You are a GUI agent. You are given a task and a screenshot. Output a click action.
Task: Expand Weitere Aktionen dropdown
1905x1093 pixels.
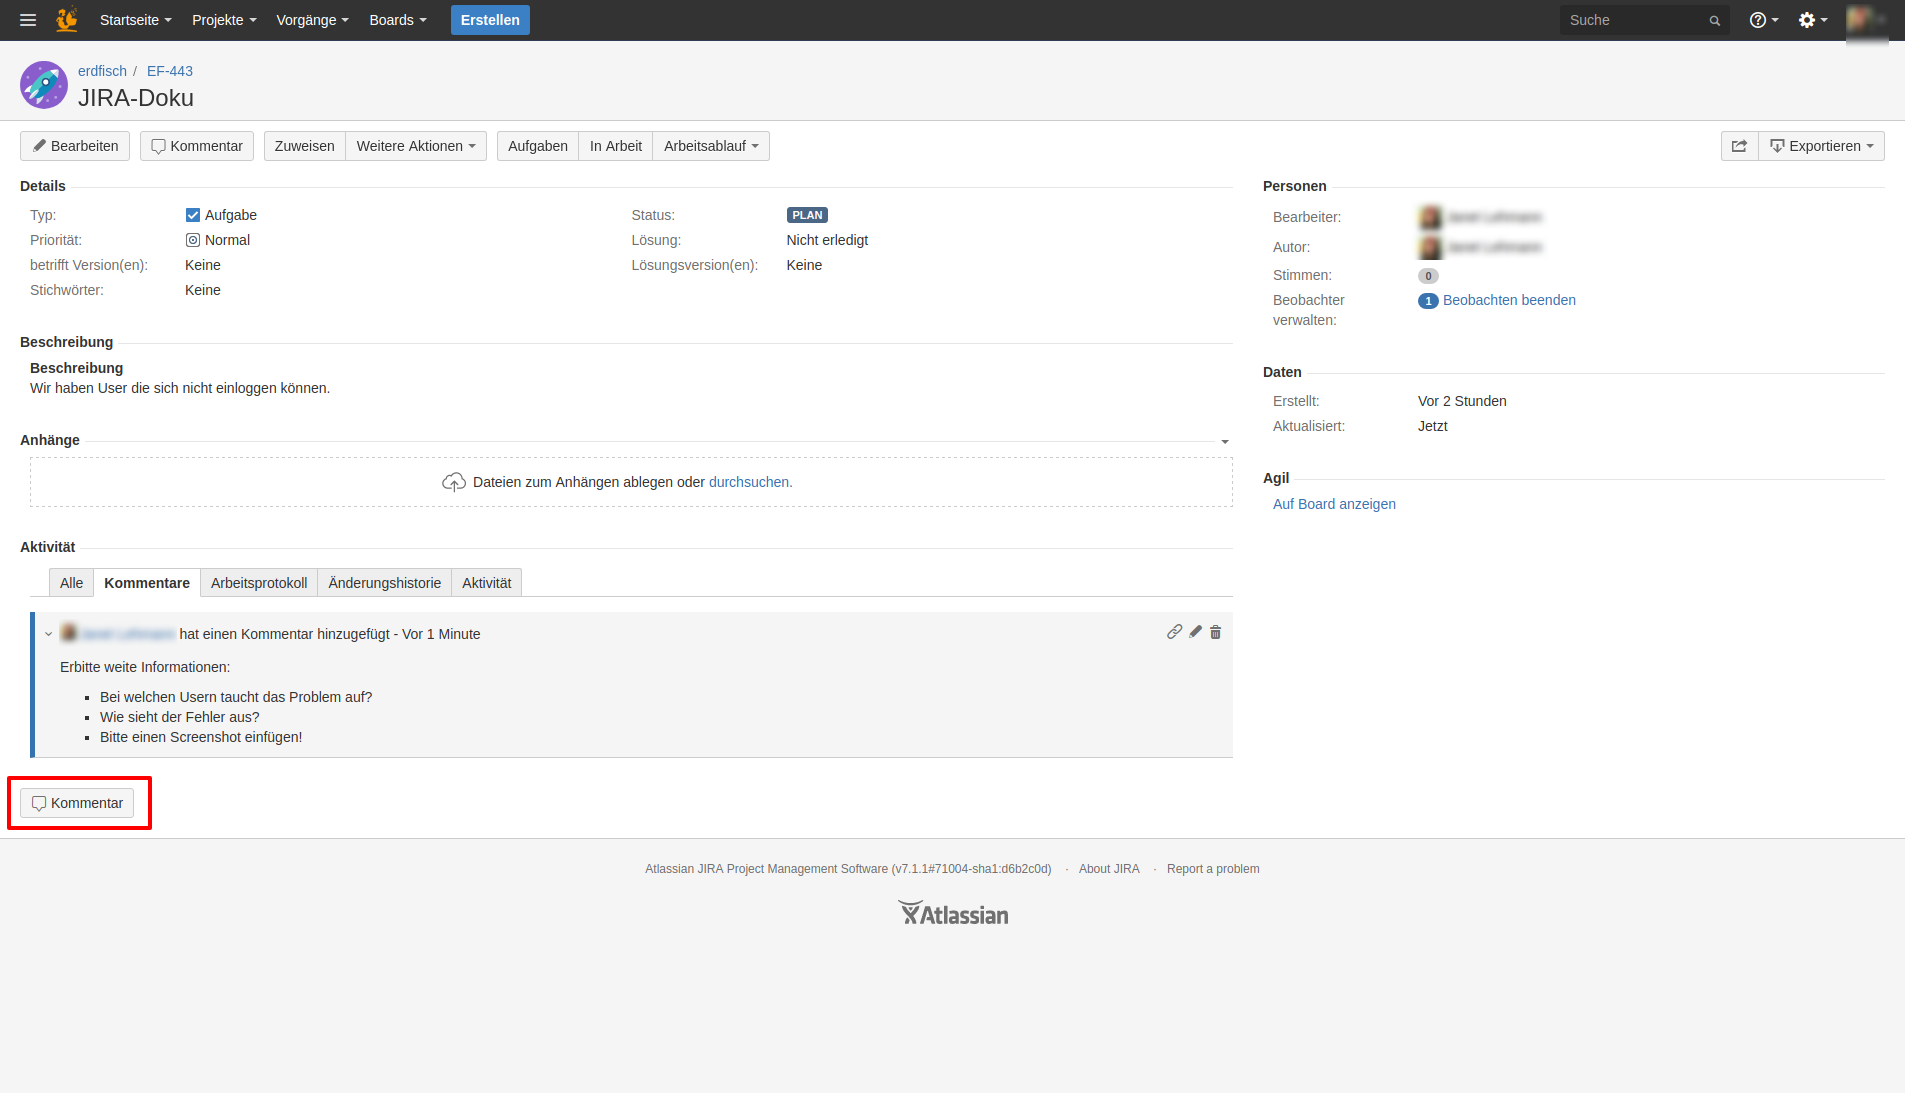[416, 146]
